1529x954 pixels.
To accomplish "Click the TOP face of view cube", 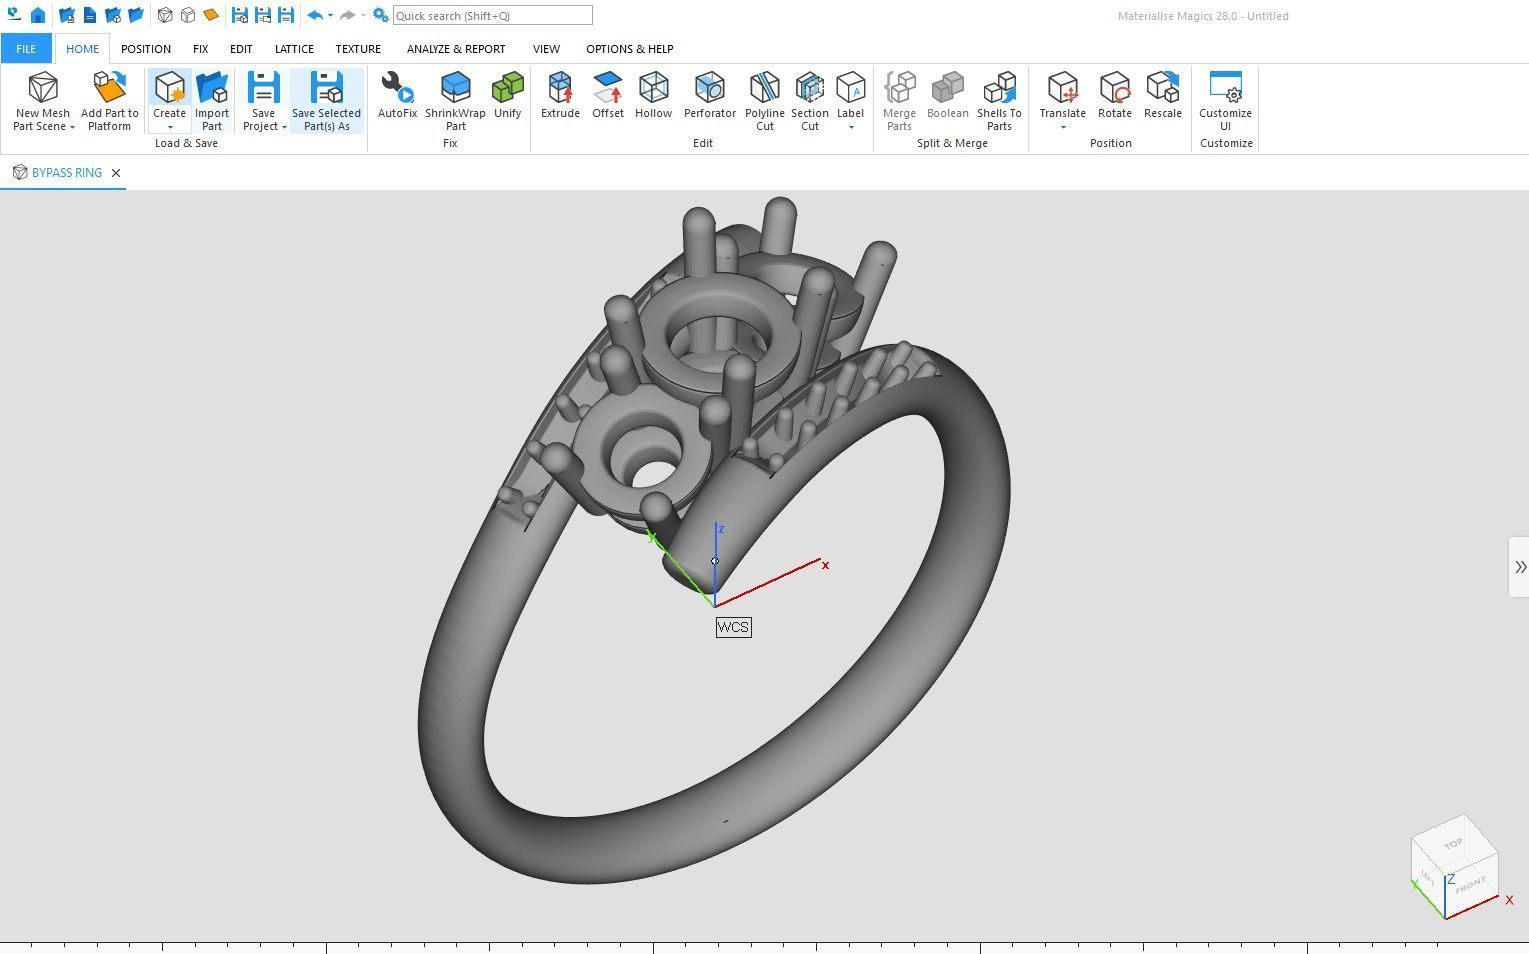I will point(1454,844).
